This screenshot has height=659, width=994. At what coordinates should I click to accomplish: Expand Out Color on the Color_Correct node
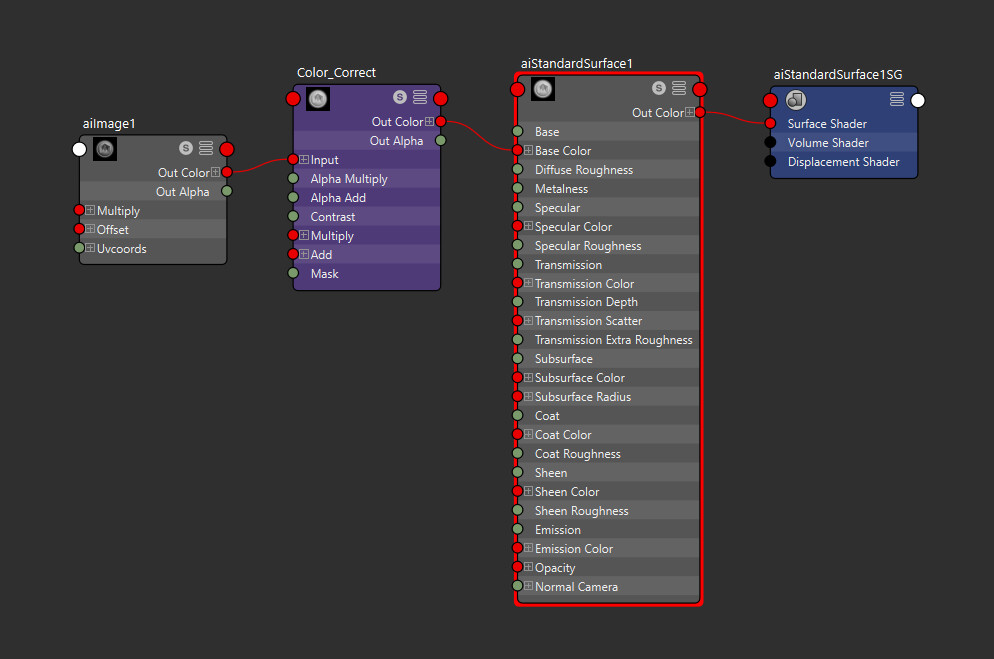click(431, 121)
